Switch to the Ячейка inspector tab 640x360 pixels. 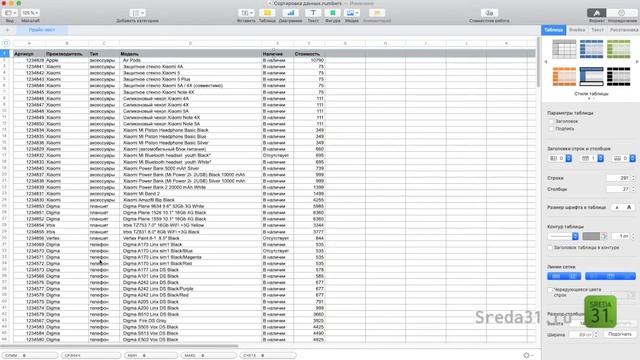tap(577, 30)
